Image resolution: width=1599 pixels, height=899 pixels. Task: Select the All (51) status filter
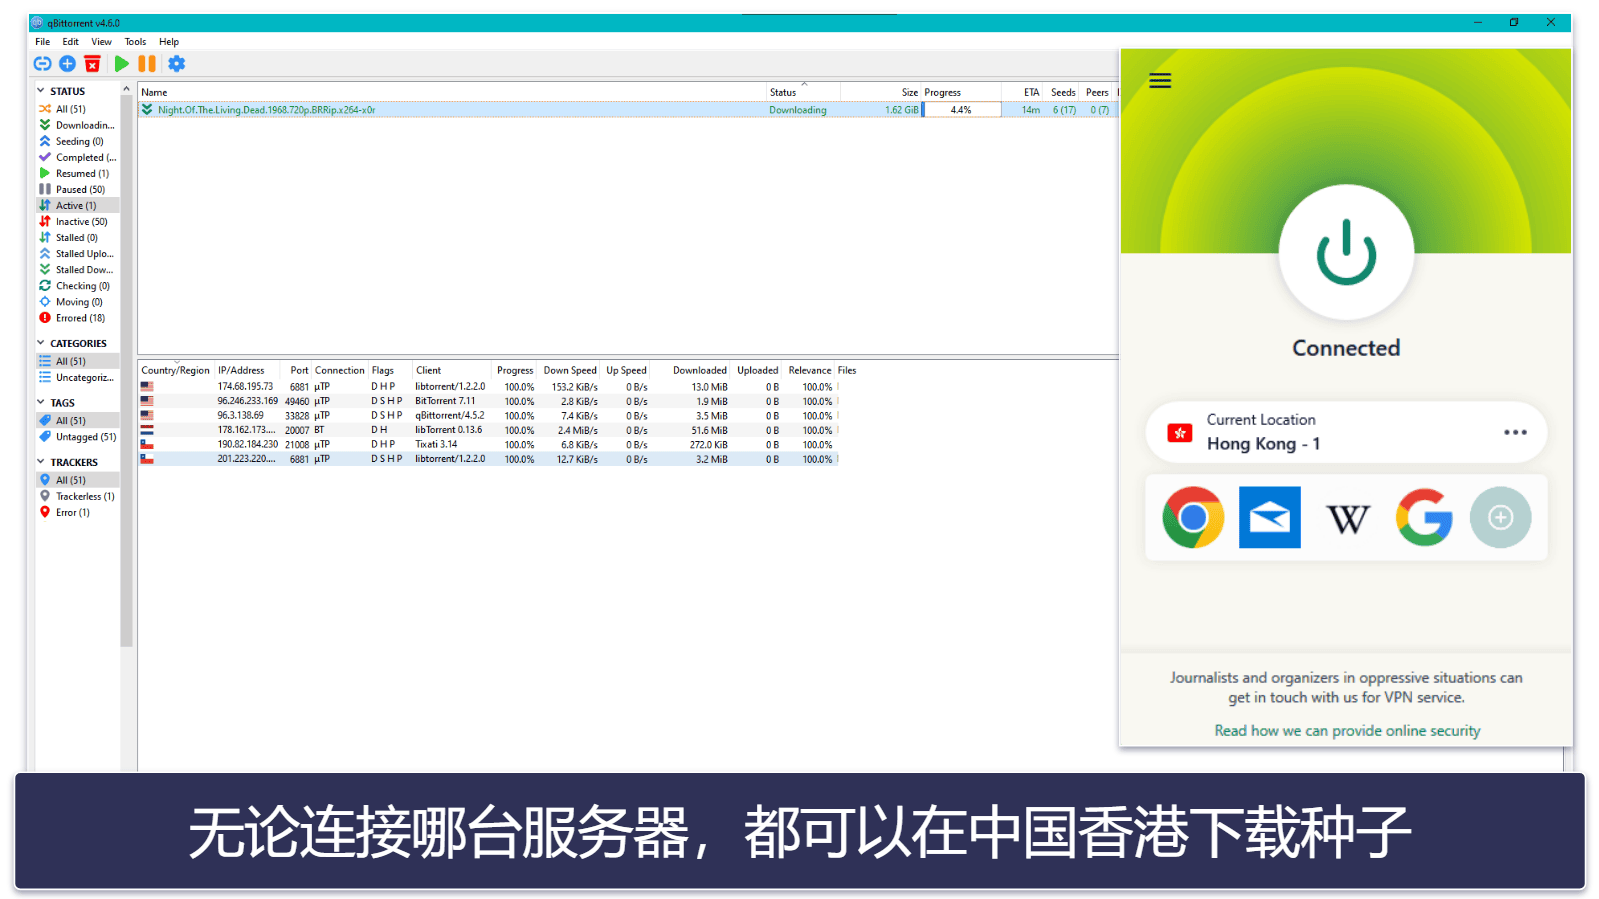coord(77,109)
